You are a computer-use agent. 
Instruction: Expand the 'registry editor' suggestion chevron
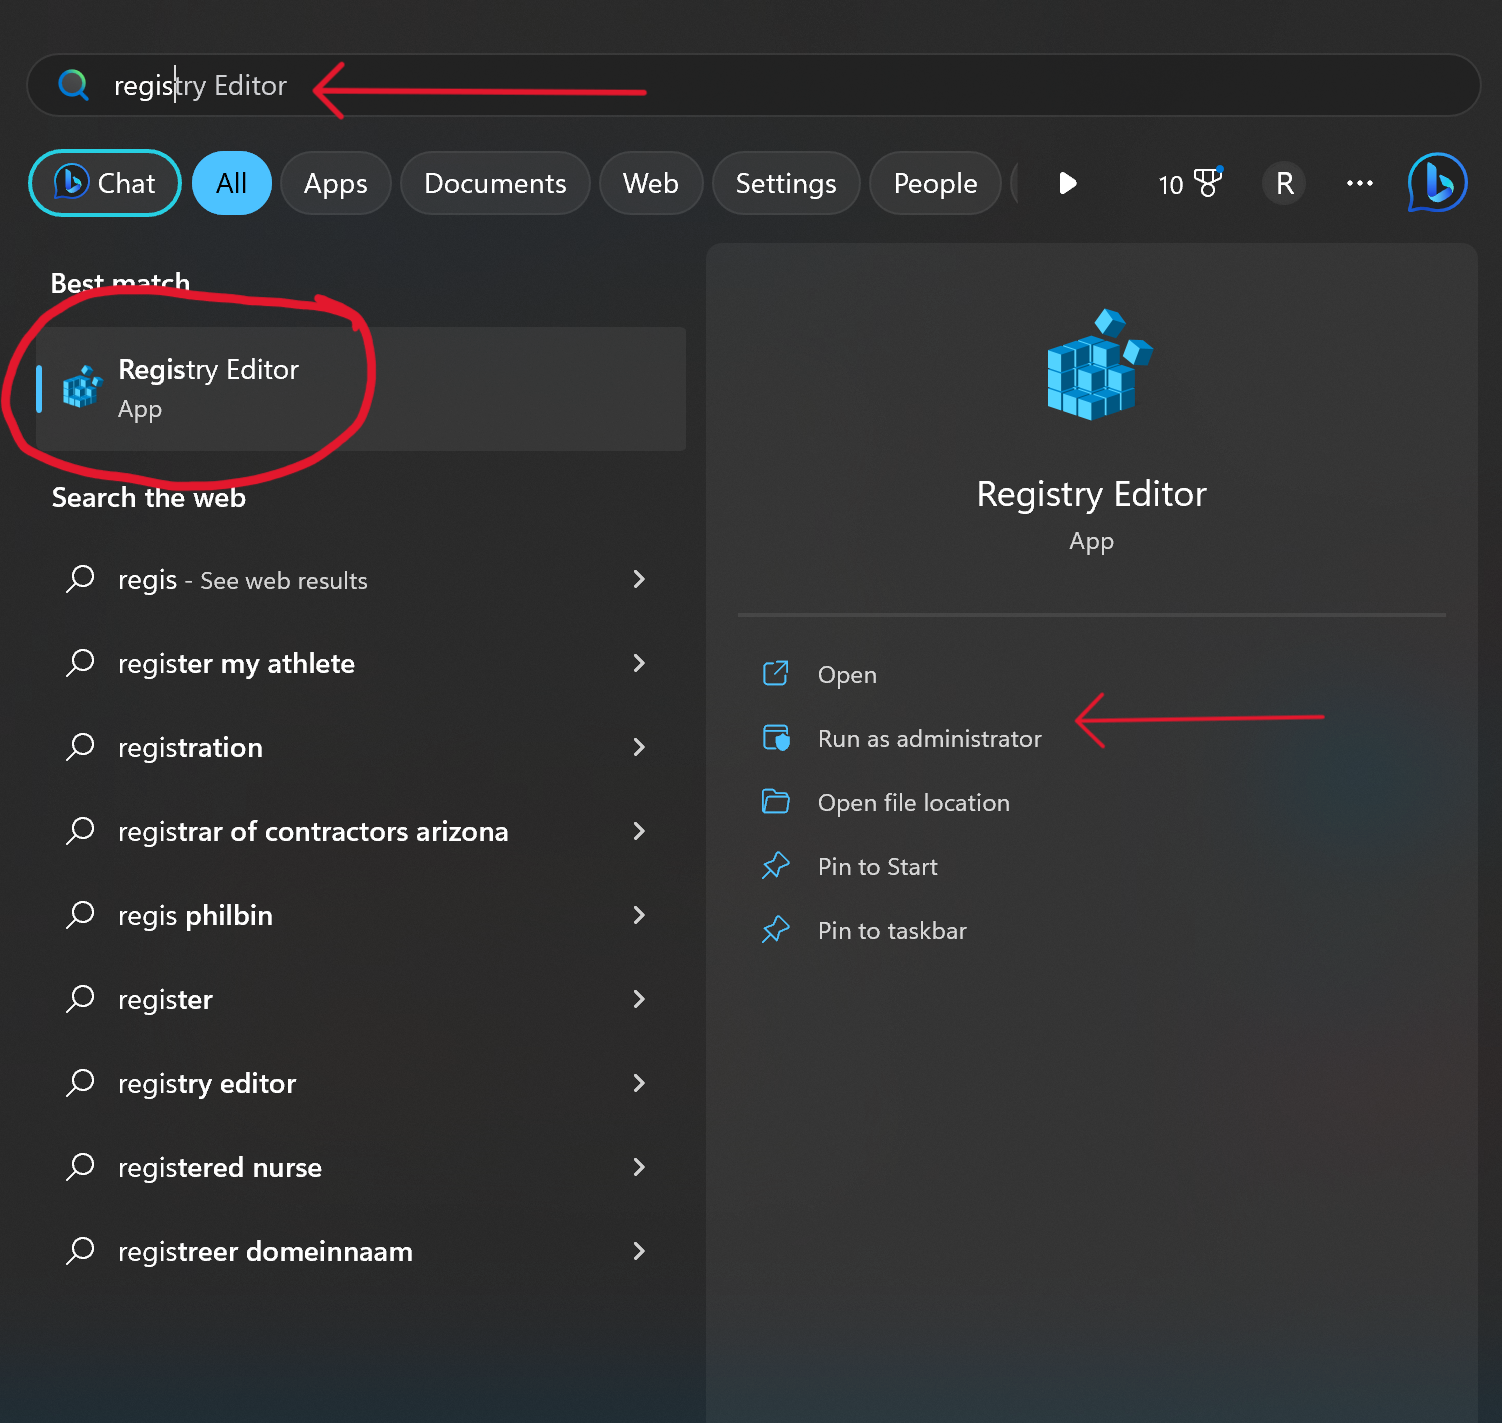(639, 1083)
